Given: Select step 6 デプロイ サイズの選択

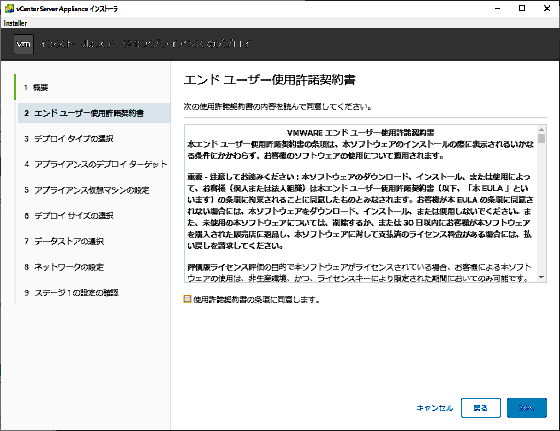Looking at the screenshot, I should [69, 216].
